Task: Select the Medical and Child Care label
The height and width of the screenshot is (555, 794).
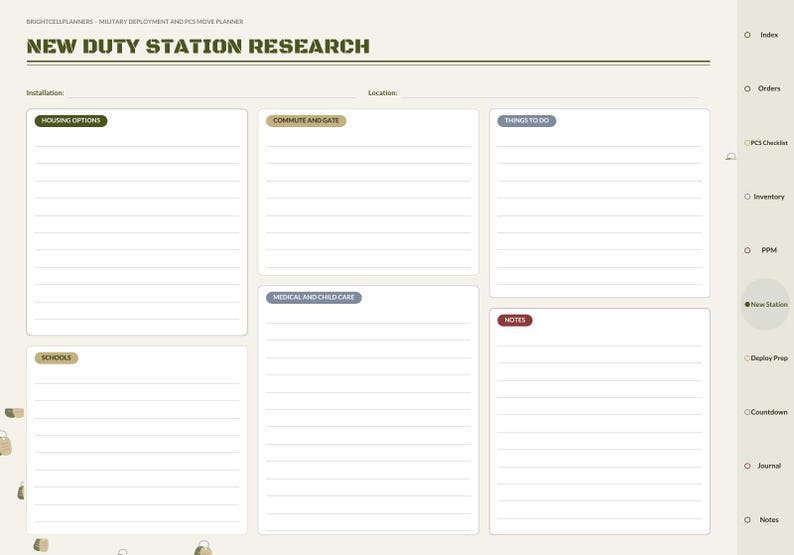Action: [313, 297]
